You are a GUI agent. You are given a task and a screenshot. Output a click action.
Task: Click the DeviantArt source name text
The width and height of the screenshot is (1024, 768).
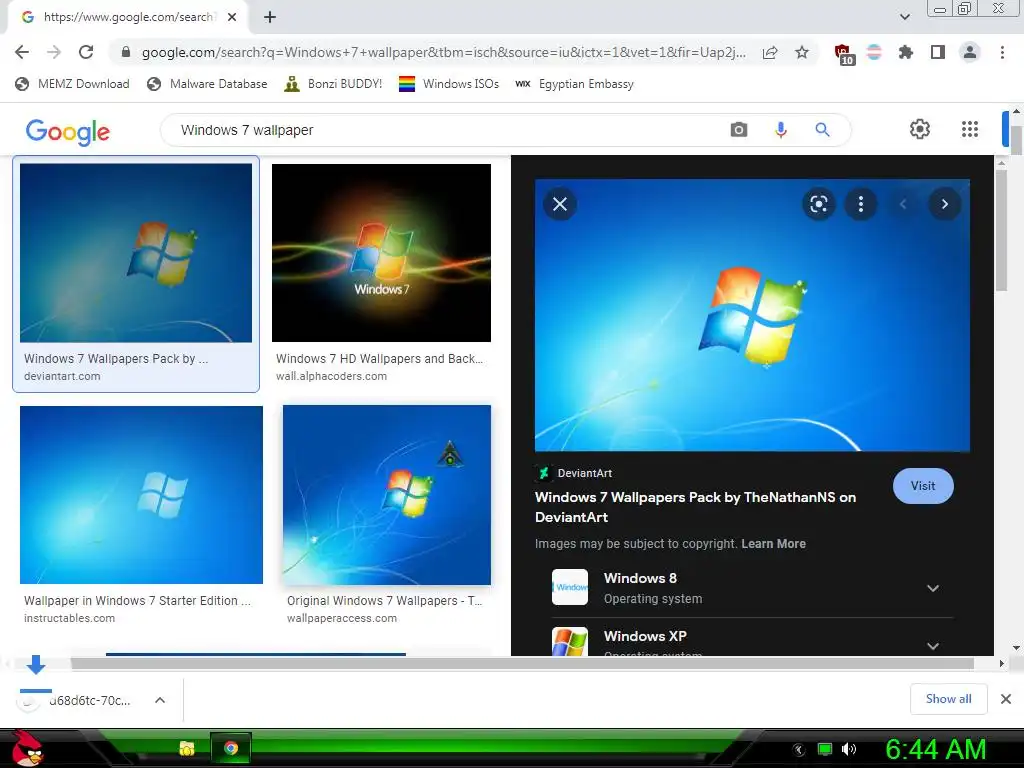coord(584,473)
